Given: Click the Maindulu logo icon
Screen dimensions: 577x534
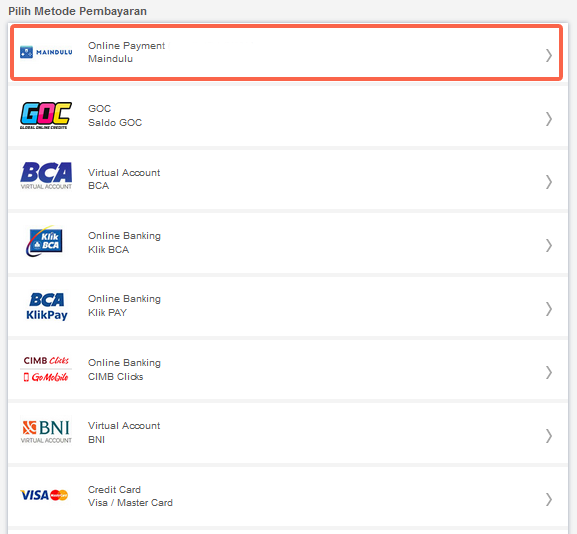Looking at the screenshot, I should point(46,52).
